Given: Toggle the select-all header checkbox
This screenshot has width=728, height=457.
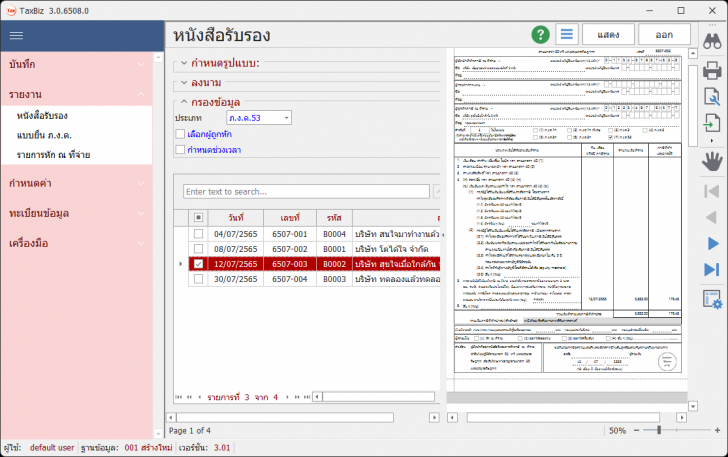Looking at the screenshot, I should pyautogui.click(x=198, y=217).
